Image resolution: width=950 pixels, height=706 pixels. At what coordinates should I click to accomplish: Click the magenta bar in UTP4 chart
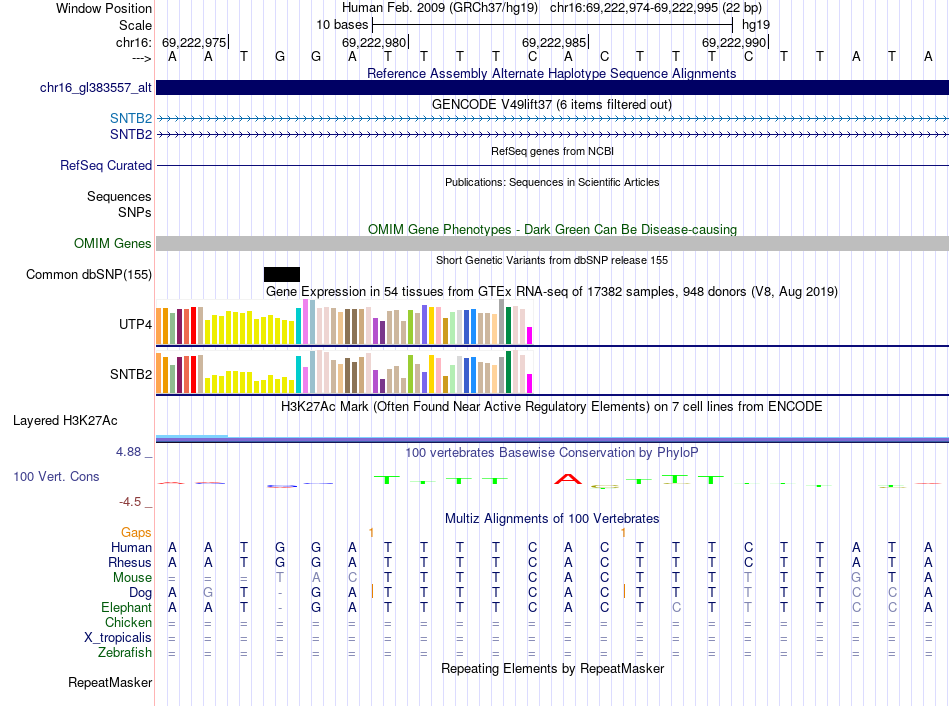click(x=530, y=336)
